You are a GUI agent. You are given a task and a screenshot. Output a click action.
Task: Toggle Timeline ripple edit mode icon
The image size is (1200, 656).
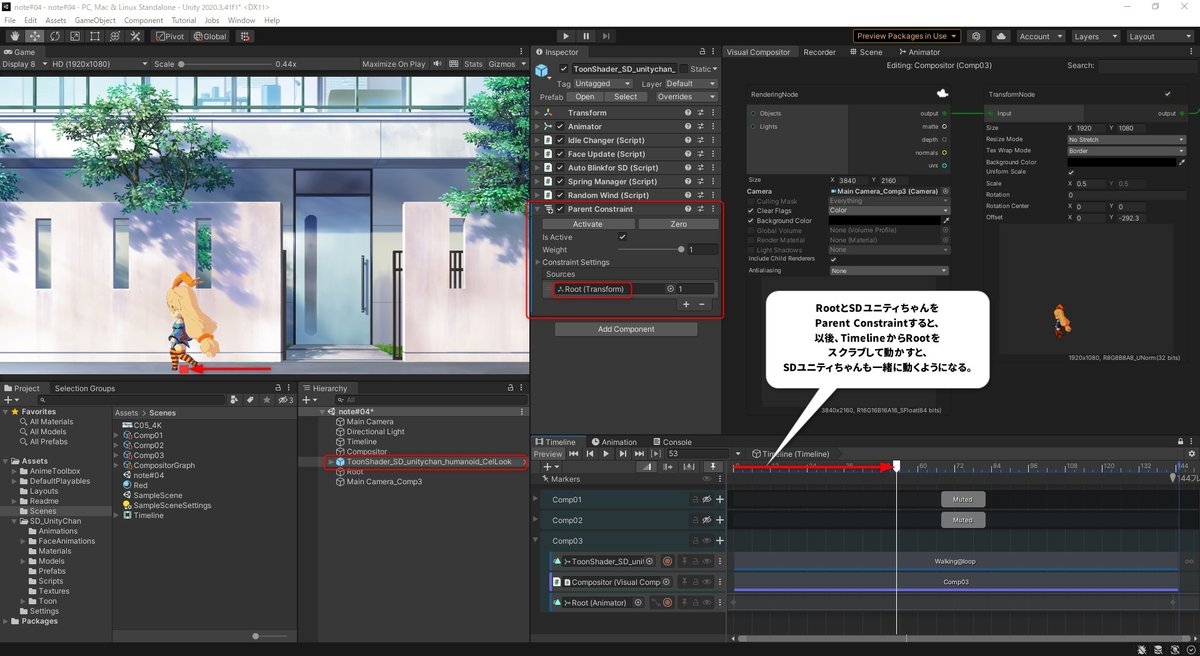tap(666, 467)
